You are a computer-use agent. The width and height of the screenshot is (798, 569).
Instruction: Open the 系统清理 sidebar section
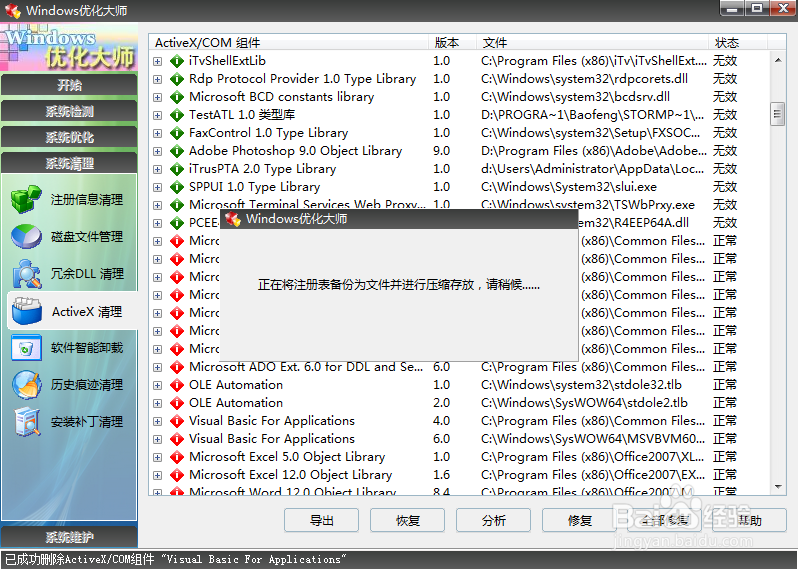tap(69, 163)
